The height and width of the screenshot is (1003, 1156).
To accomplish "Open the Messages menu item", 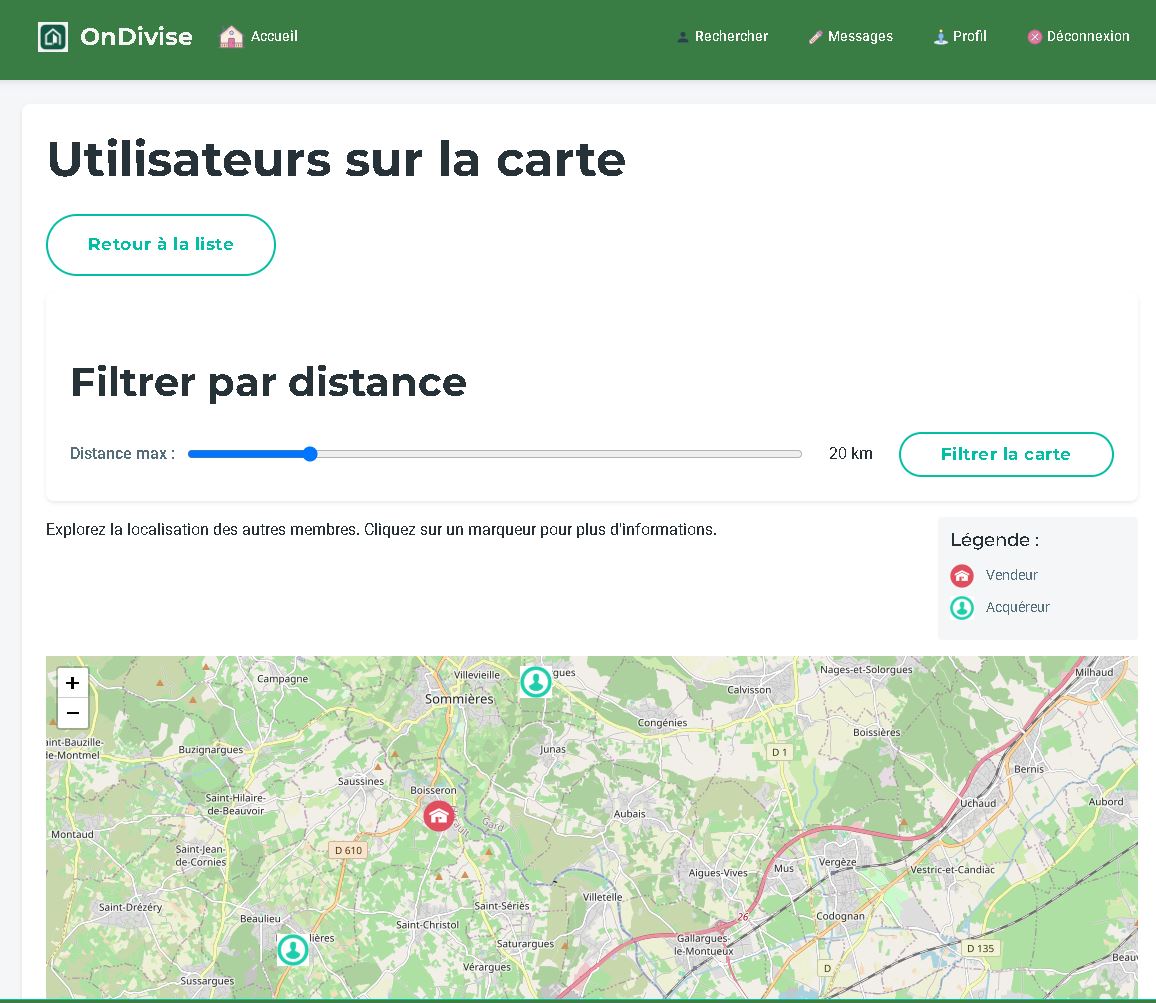I will [851, 37].
